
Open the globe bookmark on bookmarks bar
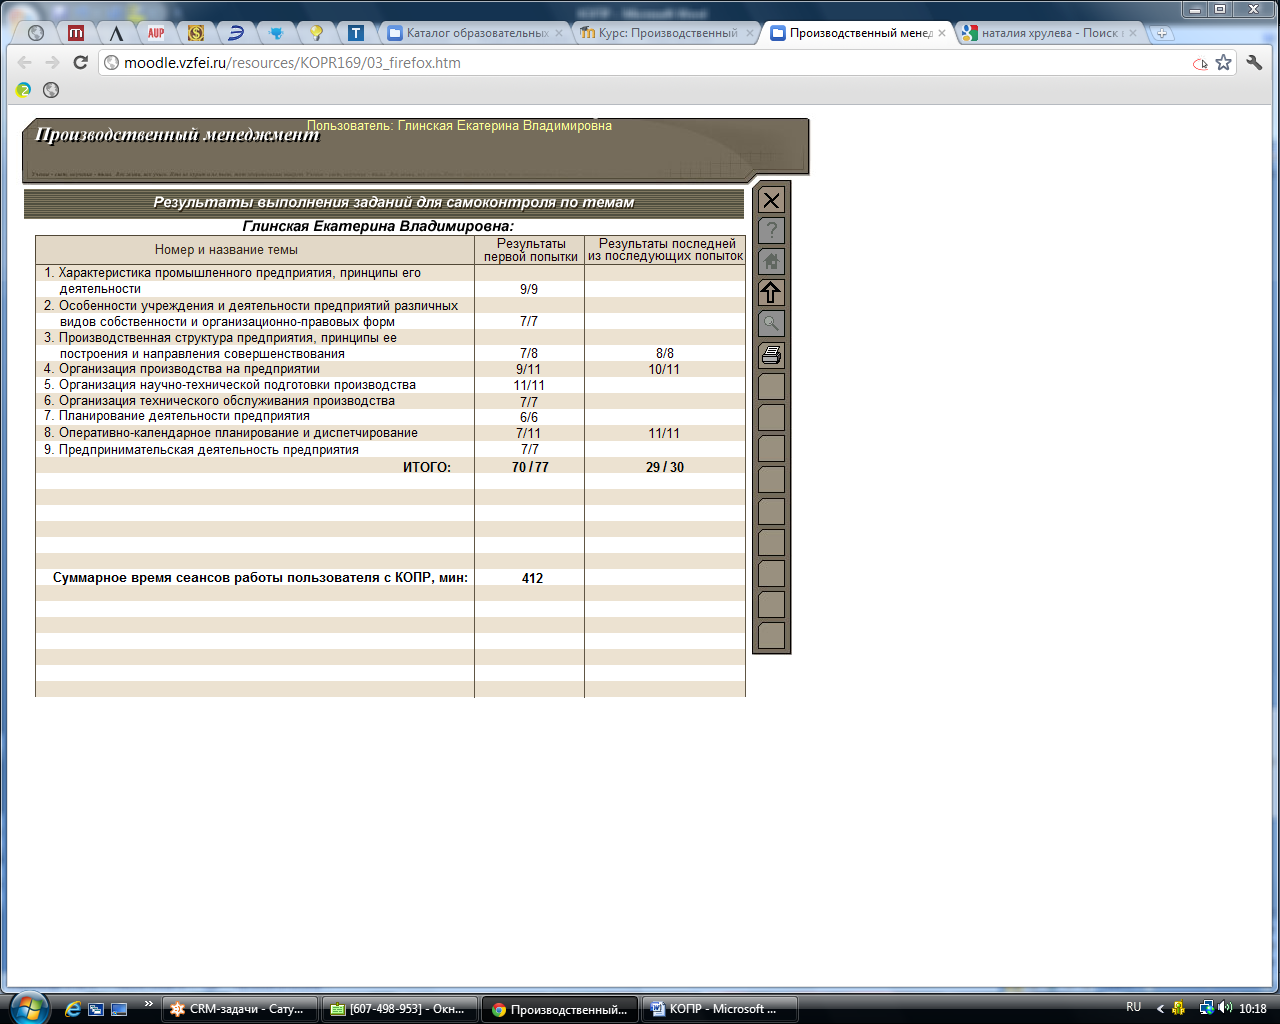[51, 90]
